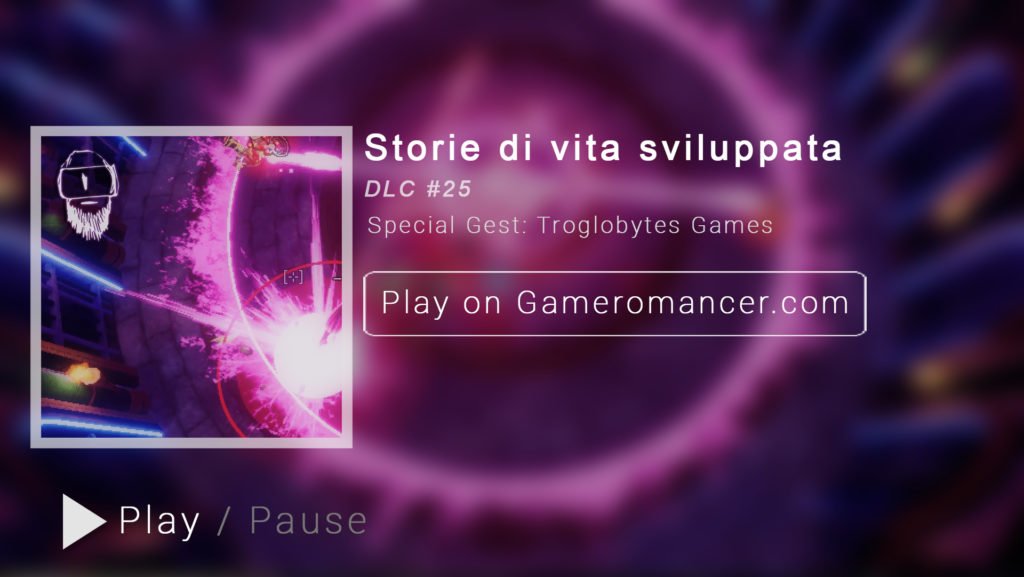The width and height of the screenshot is (1024, 577).
Task: Select the Troglobytes Games guest name
Action: pyautogui.click(x=655, y=225)
